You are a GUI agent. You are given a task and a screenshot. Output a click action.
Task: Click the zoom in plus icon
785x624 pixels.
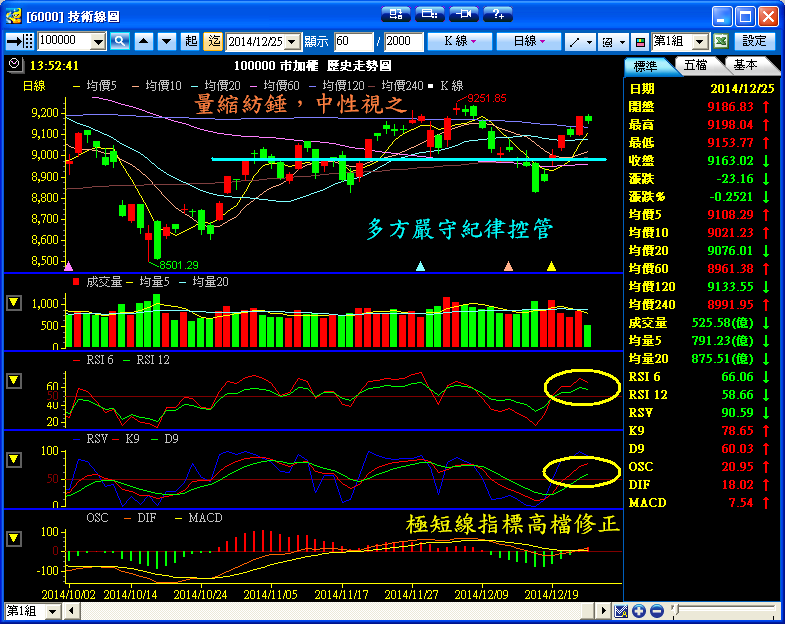click(640, 611)
